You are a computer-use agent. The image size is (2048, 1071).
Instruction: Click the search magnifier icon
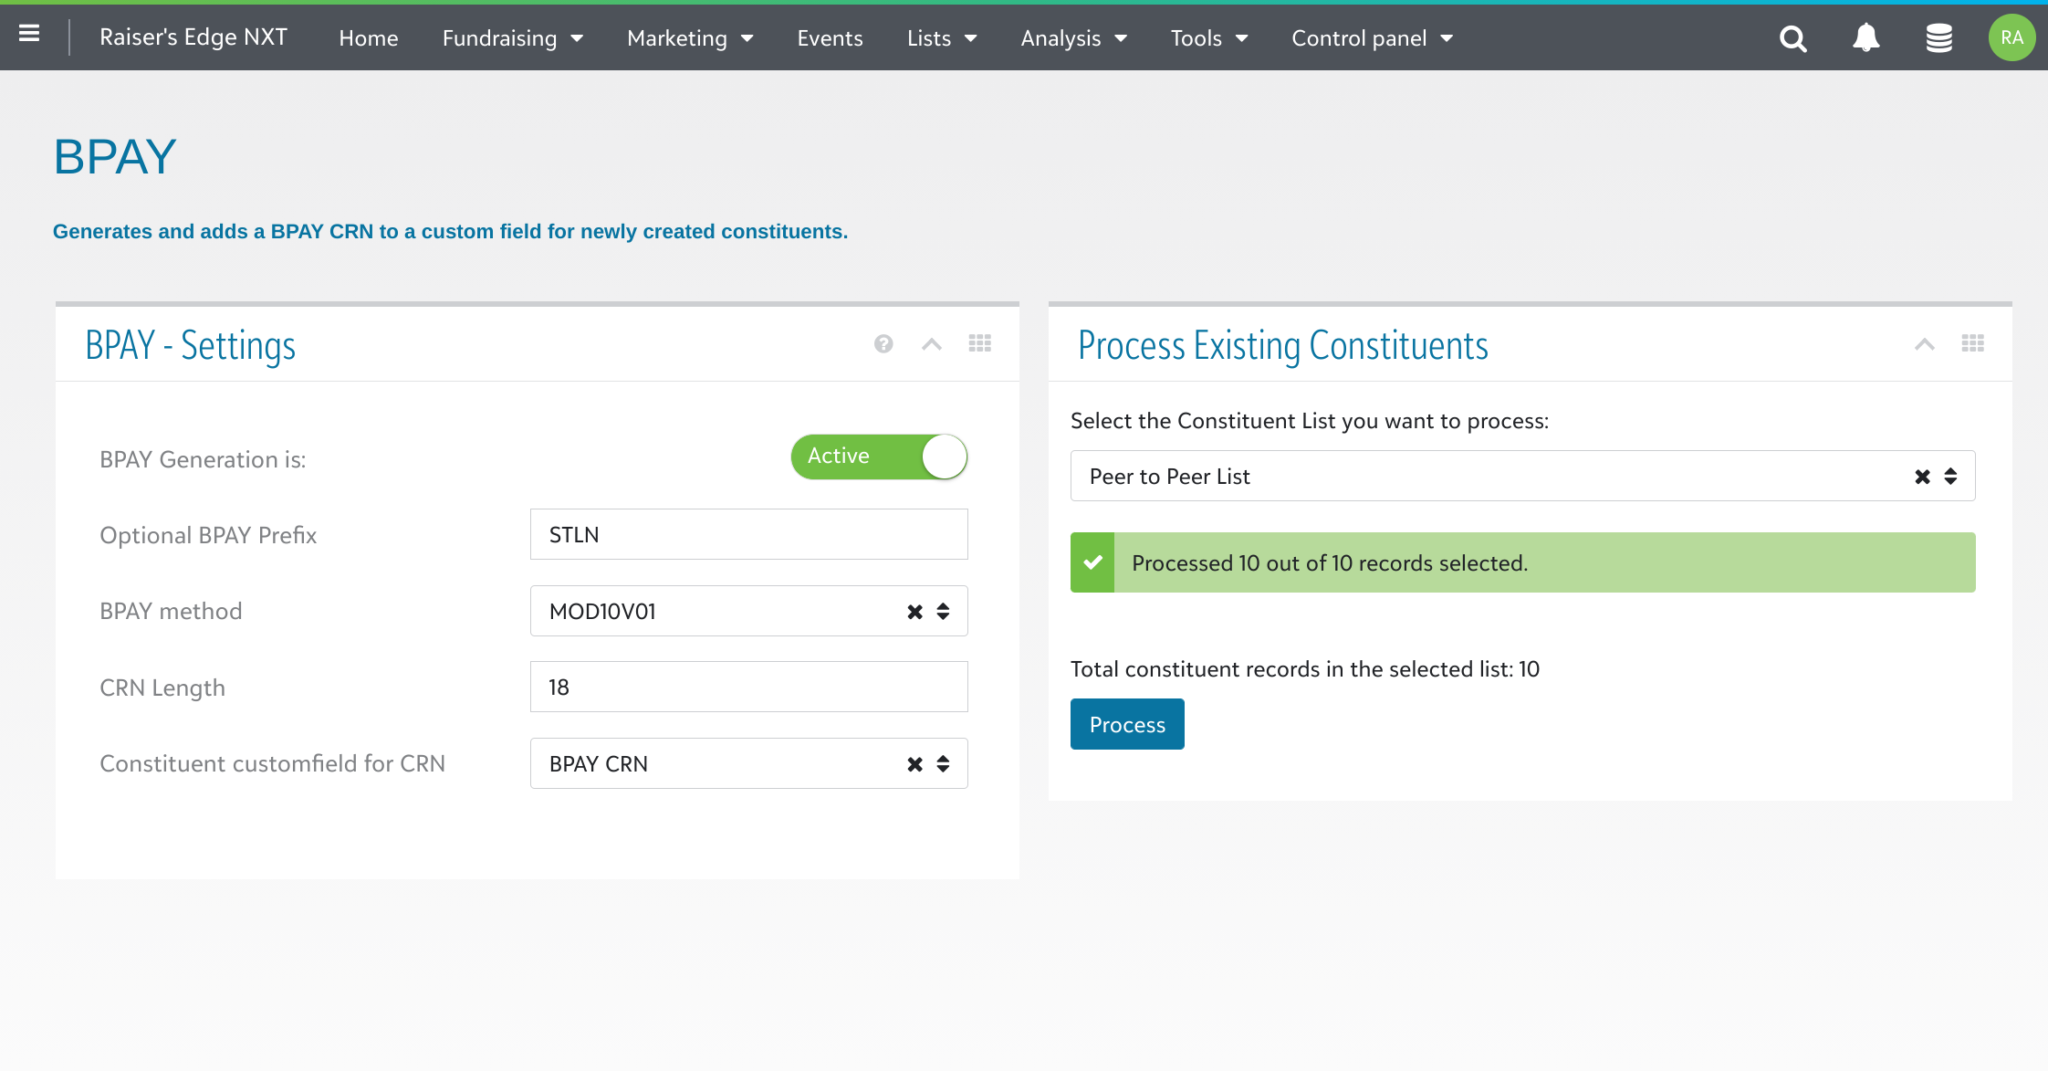1793,39
